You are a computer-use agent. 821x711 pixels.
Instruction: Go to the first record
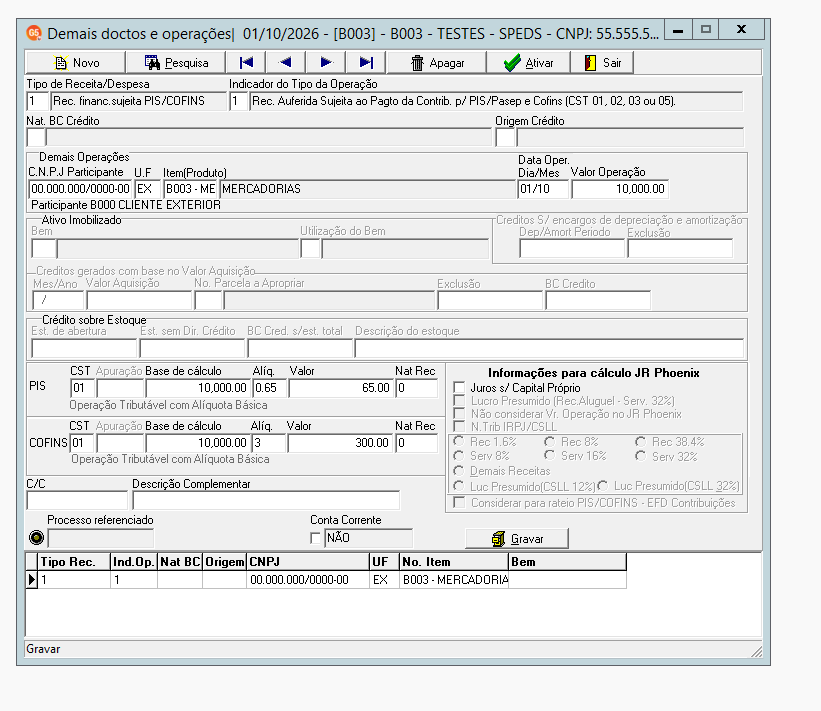pyautogui.click(x=246, y=63)
